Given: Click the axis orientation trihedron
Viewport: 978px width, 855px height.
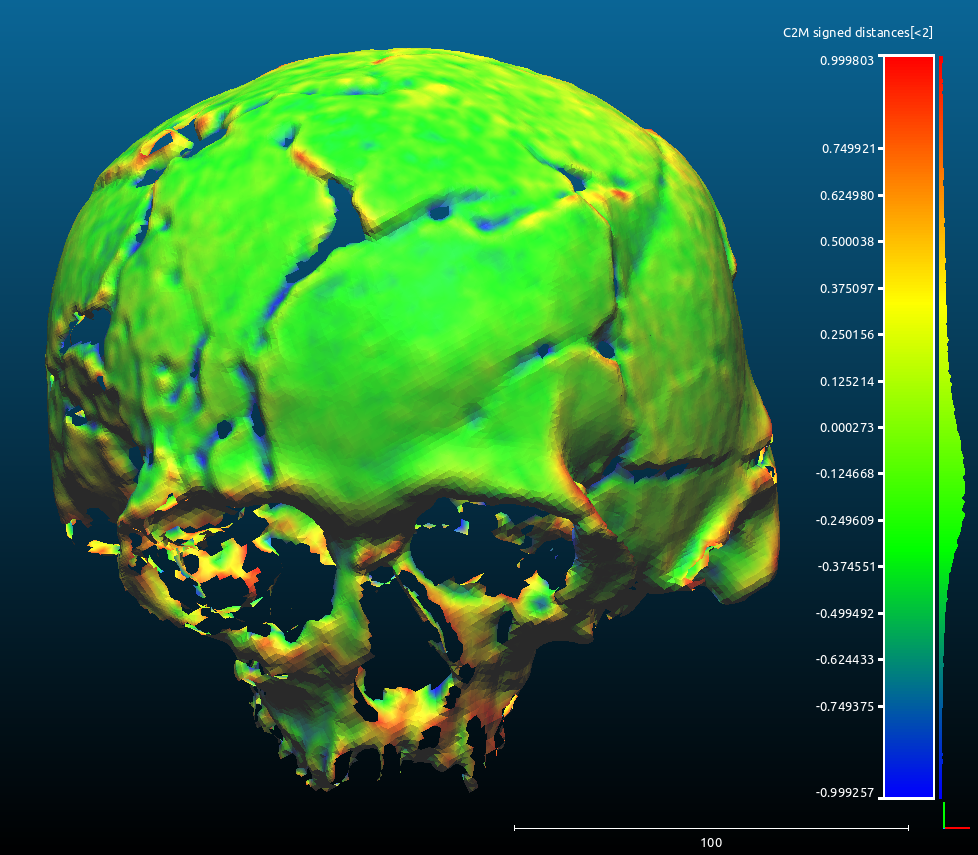Looking at the screenshot, I should tap(956, 816).
